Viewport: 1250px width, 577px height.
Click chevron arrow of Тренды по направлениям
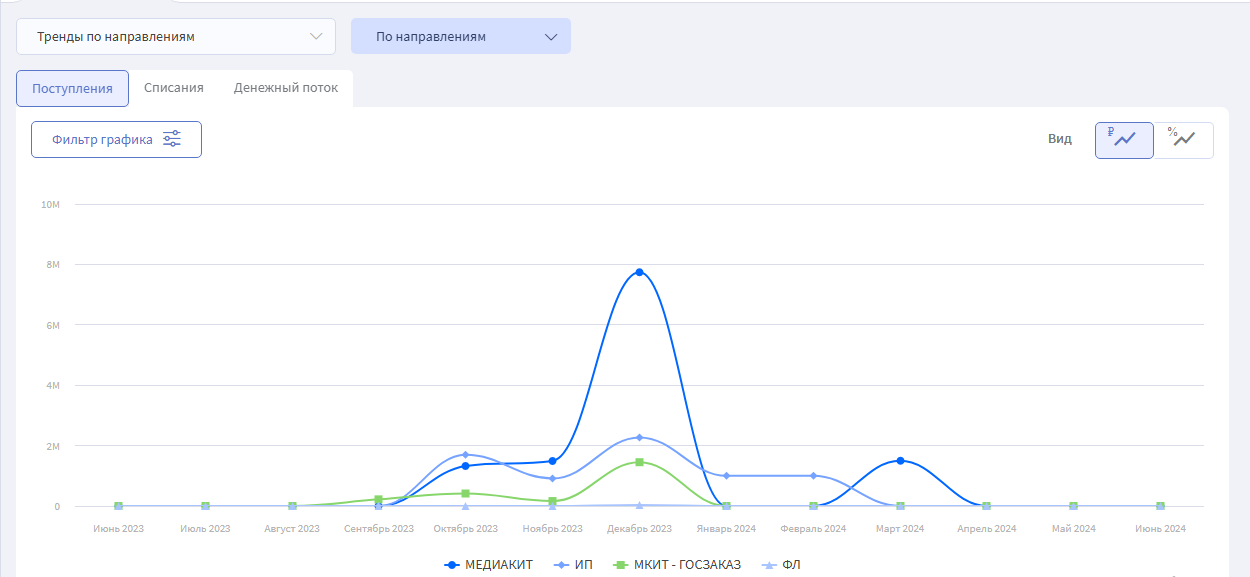pos(317,36)
